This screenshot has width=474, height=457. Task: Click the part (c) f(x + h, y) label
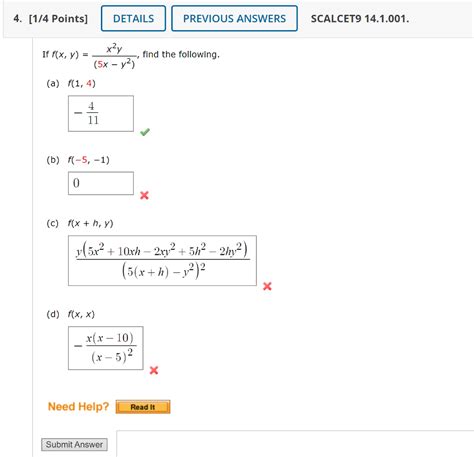click(90, 223)
